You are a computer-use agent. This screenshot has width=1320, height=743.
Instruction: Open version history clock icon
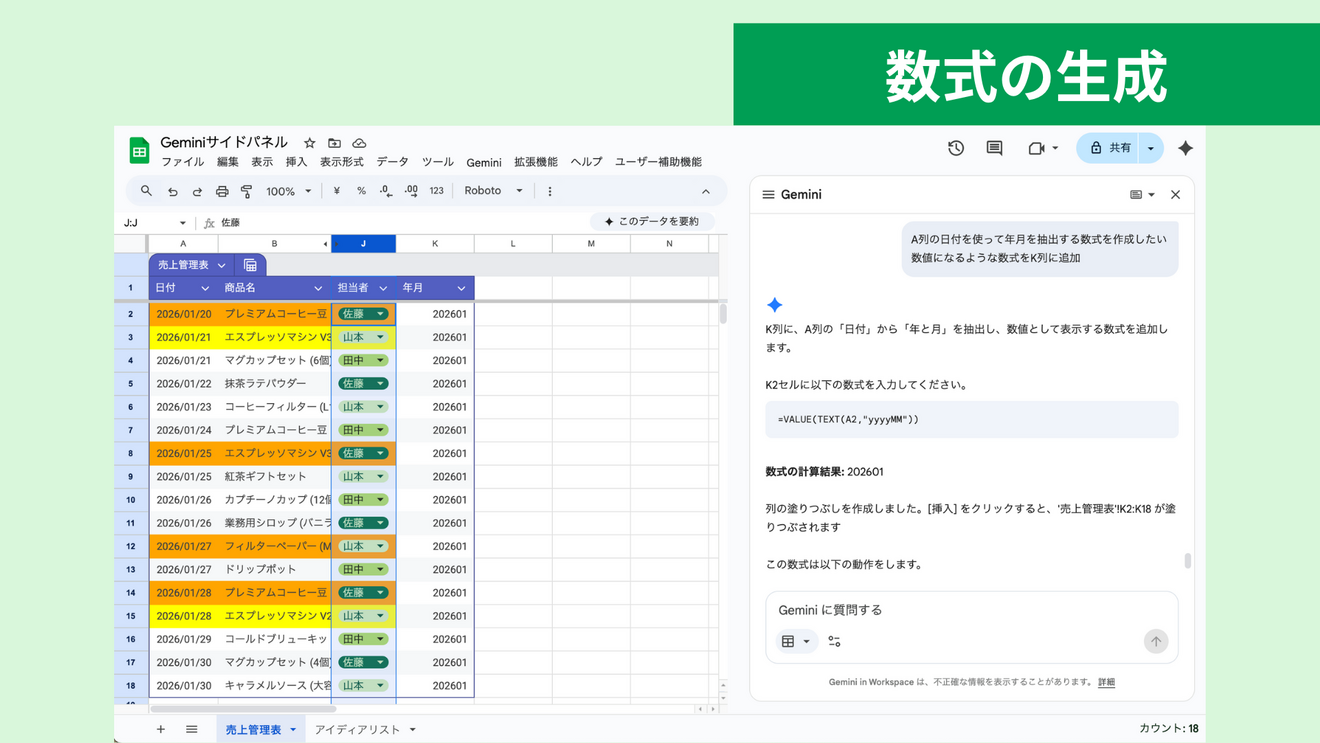point(956,148)
